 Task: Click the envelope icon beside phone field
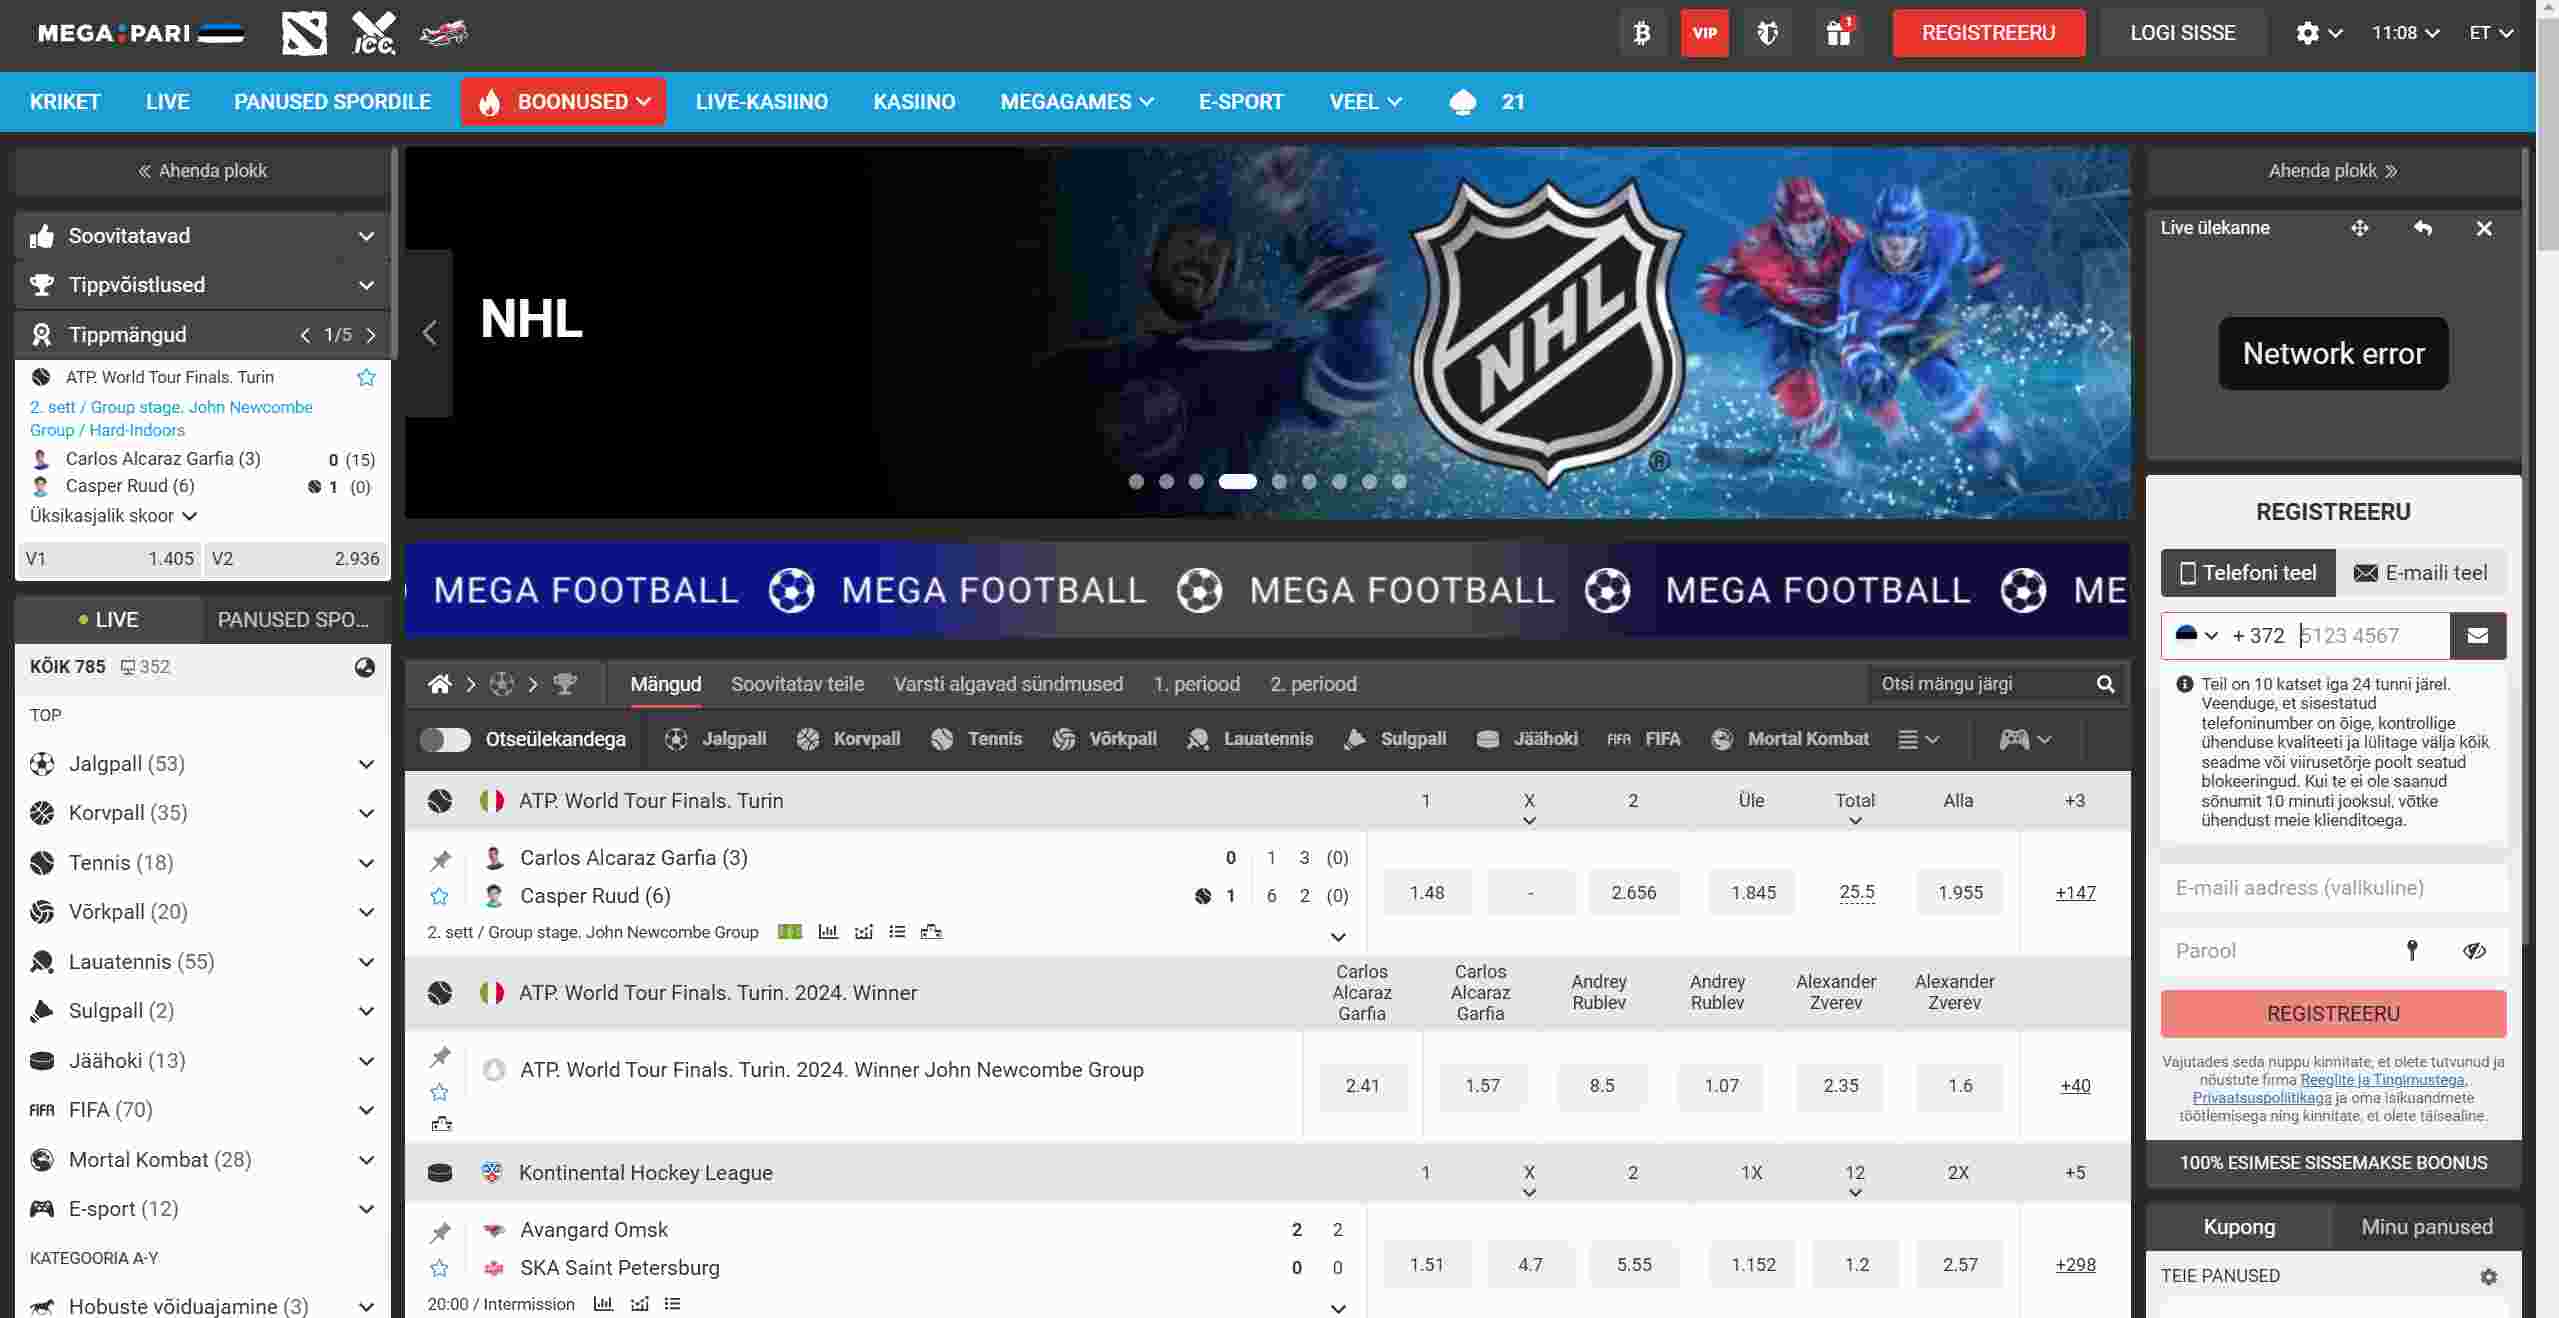2478,636
